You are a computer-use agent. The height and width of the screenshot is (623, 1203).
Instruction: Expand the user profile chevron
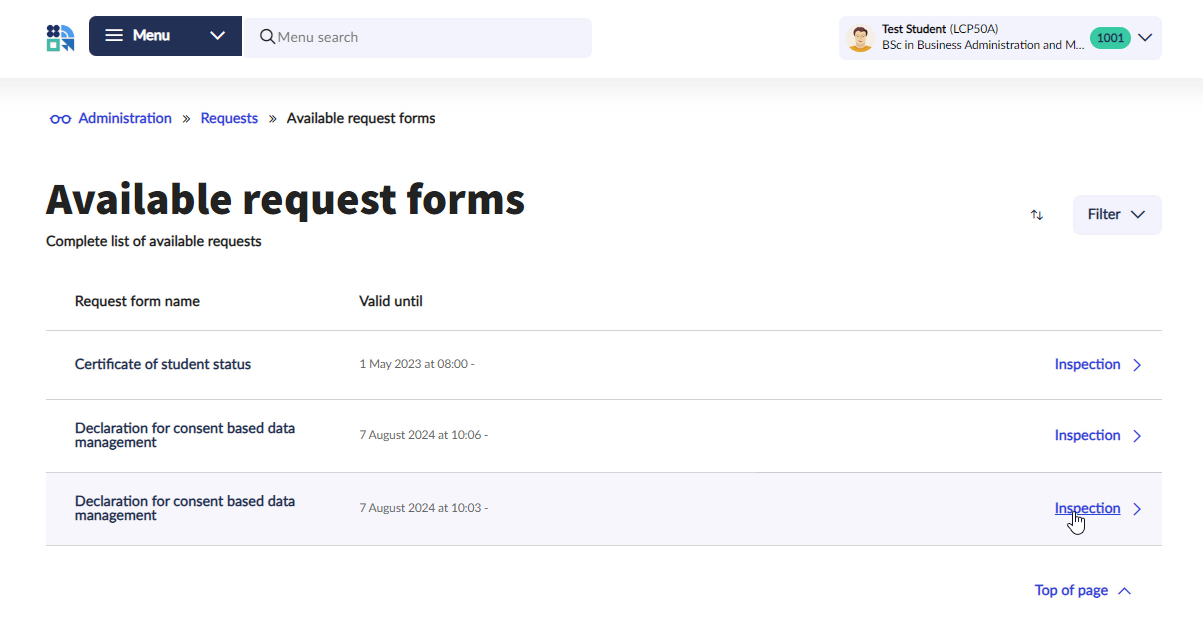[1146, 38]
